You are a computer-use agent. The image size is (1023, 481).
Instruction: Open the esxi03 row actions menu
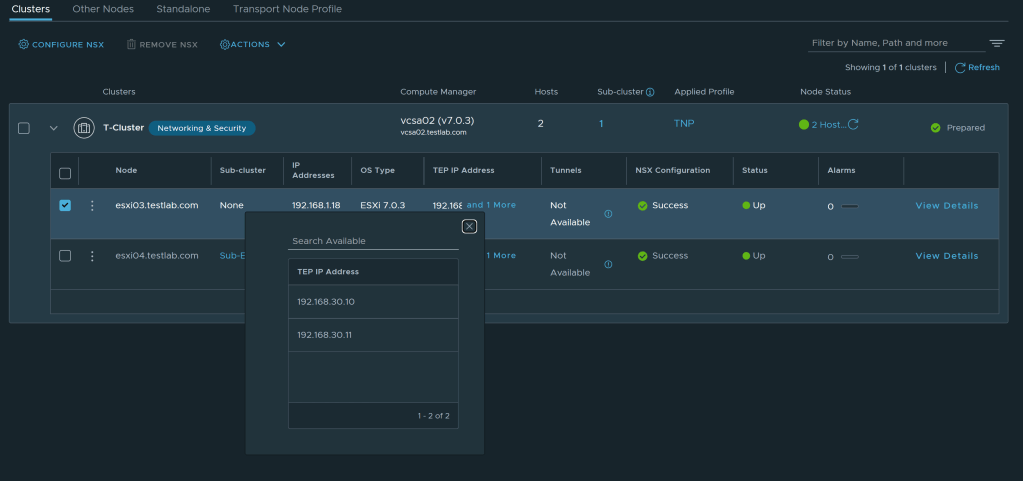pos(92,206)
